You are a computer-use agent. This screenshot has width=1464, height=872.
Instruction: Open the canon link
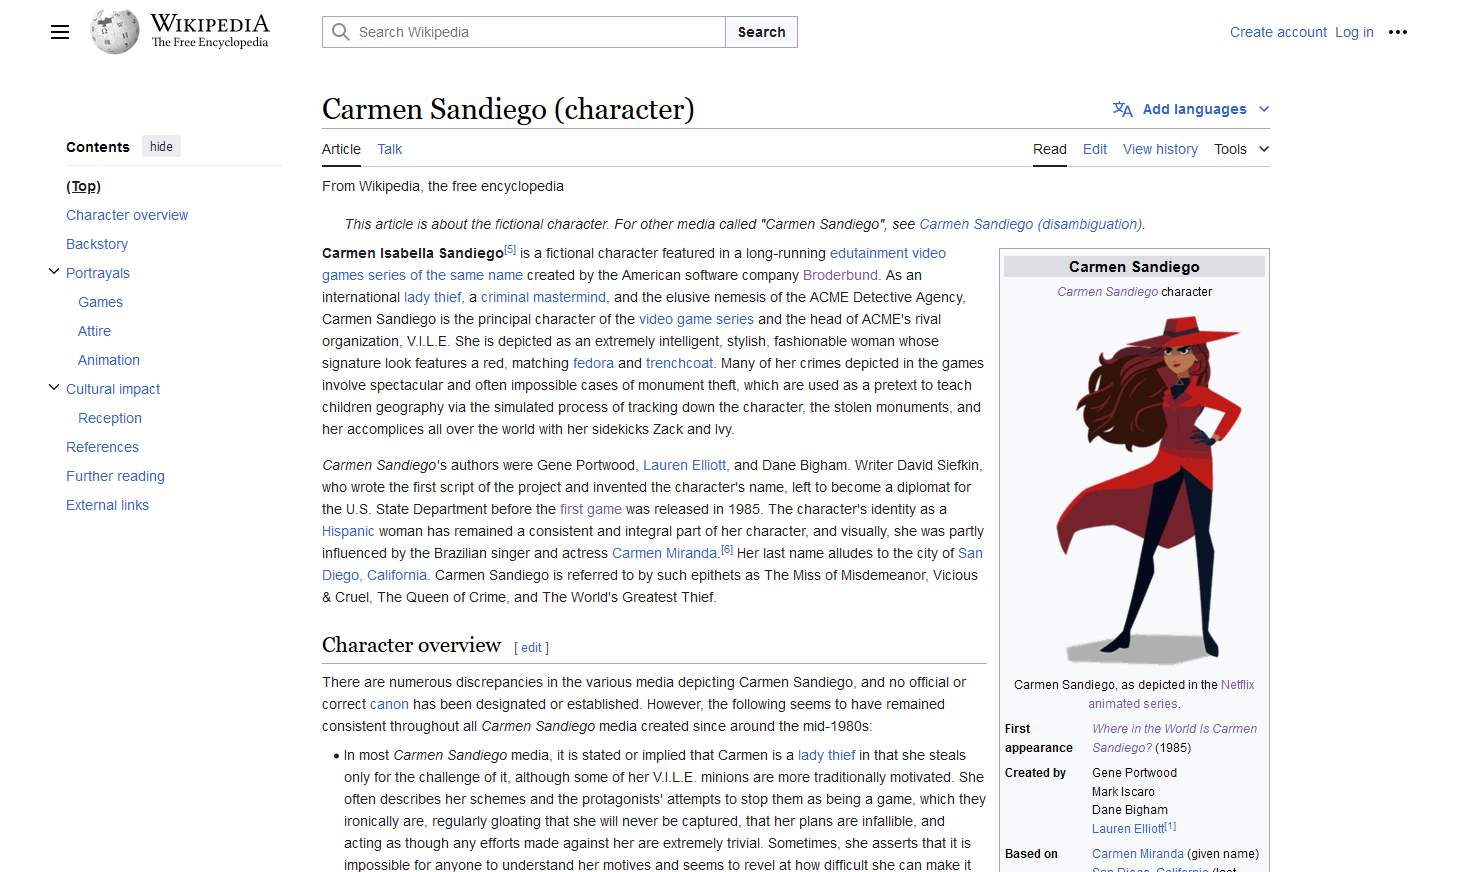tap(389, 704)
